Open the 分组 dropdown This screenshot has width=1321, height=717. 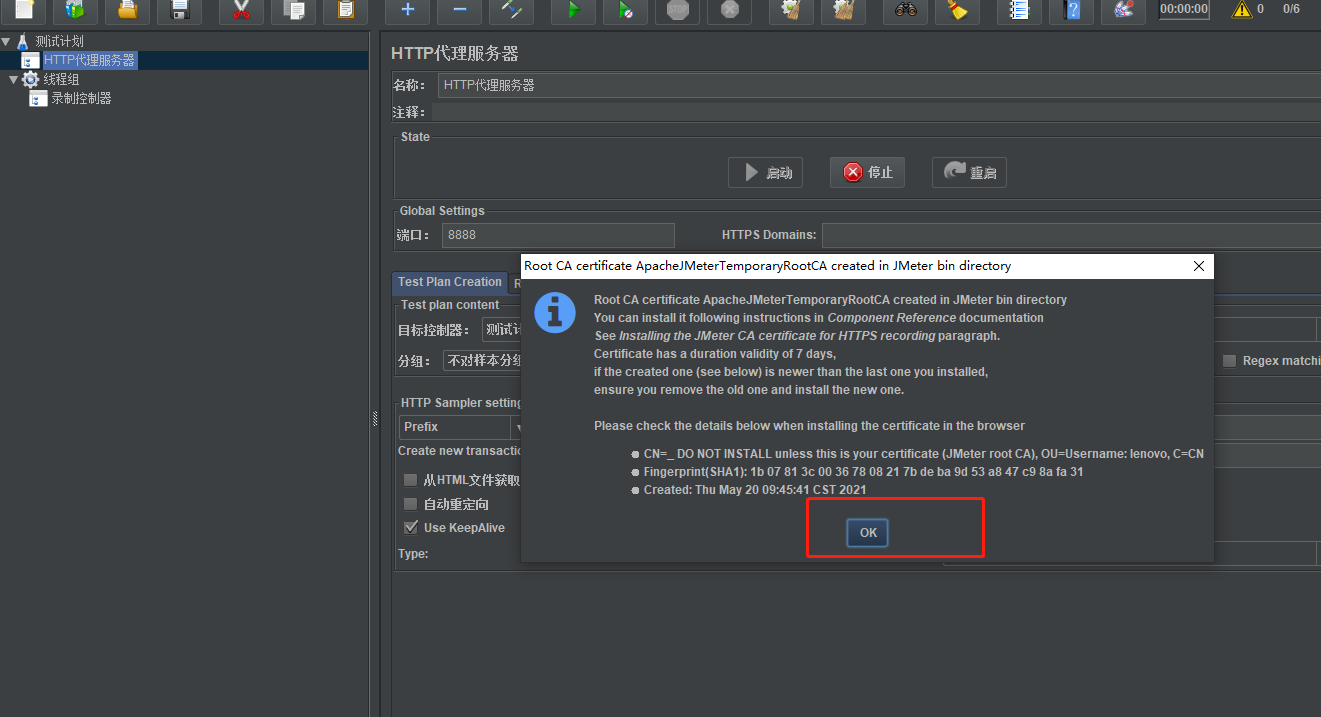[x=482, y=361]
